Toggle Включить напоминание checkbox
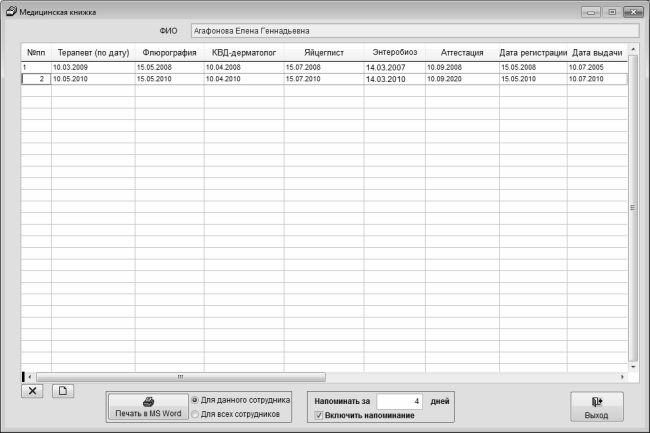 319,414
